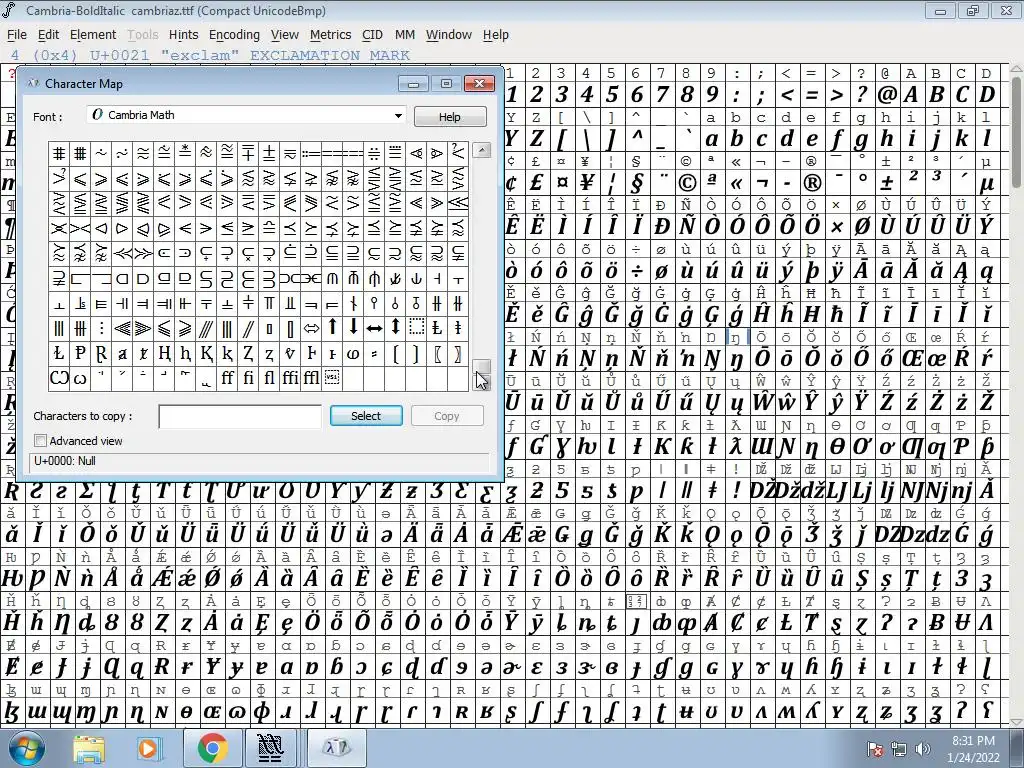The height and width of the screenshot is (768, 1024).
Task: Choose the ff ligature in Character Map
Action: pos(227,378)
